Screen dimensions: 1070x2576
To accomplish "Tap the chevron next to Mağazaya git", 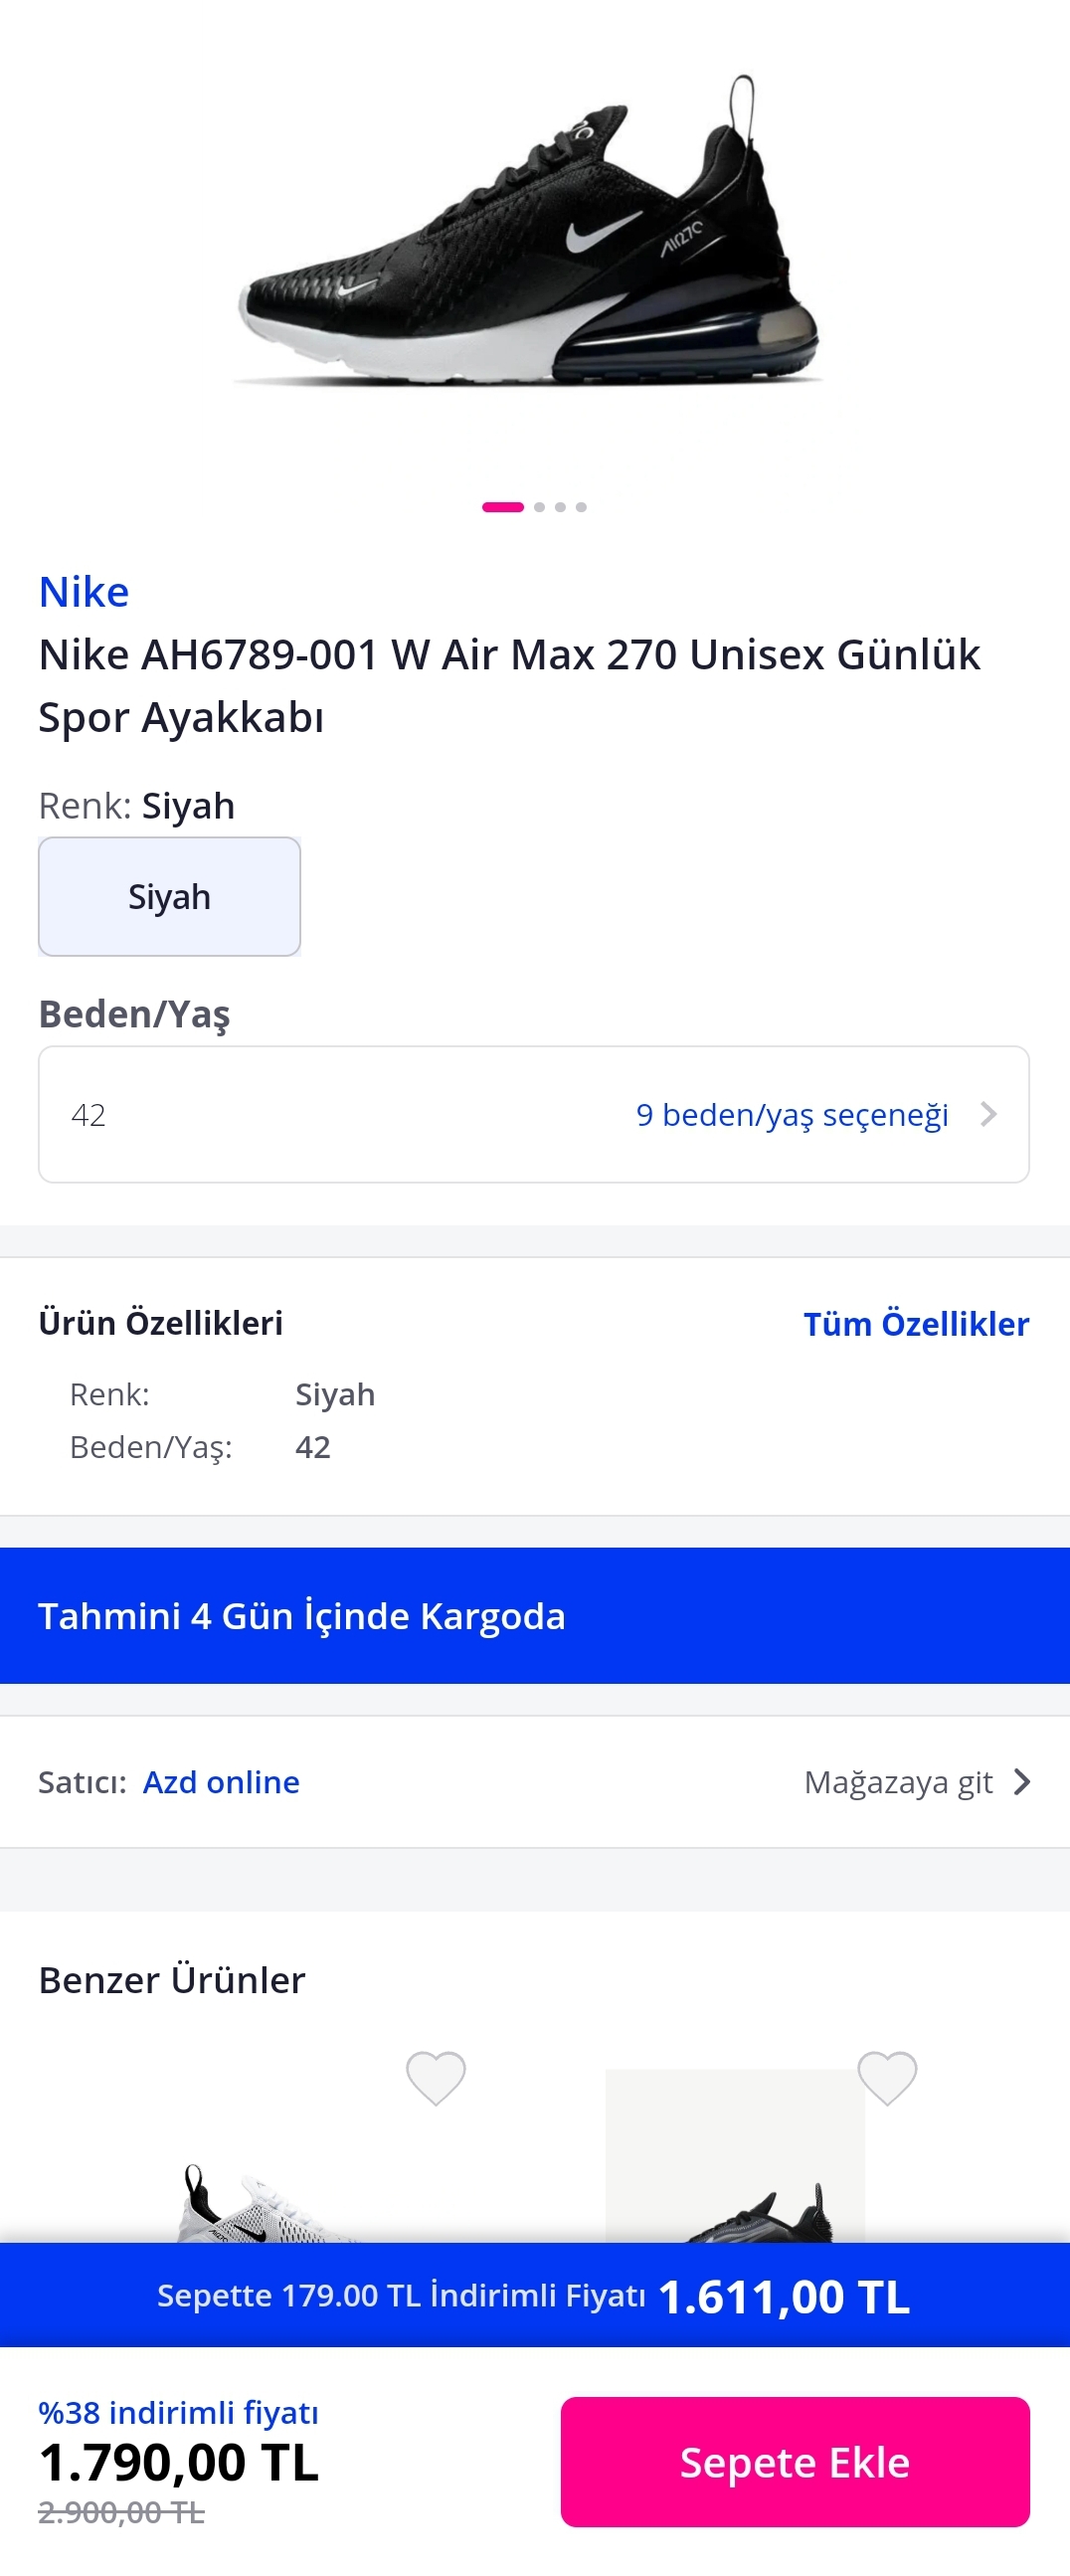I will tap(1021, 1782).
